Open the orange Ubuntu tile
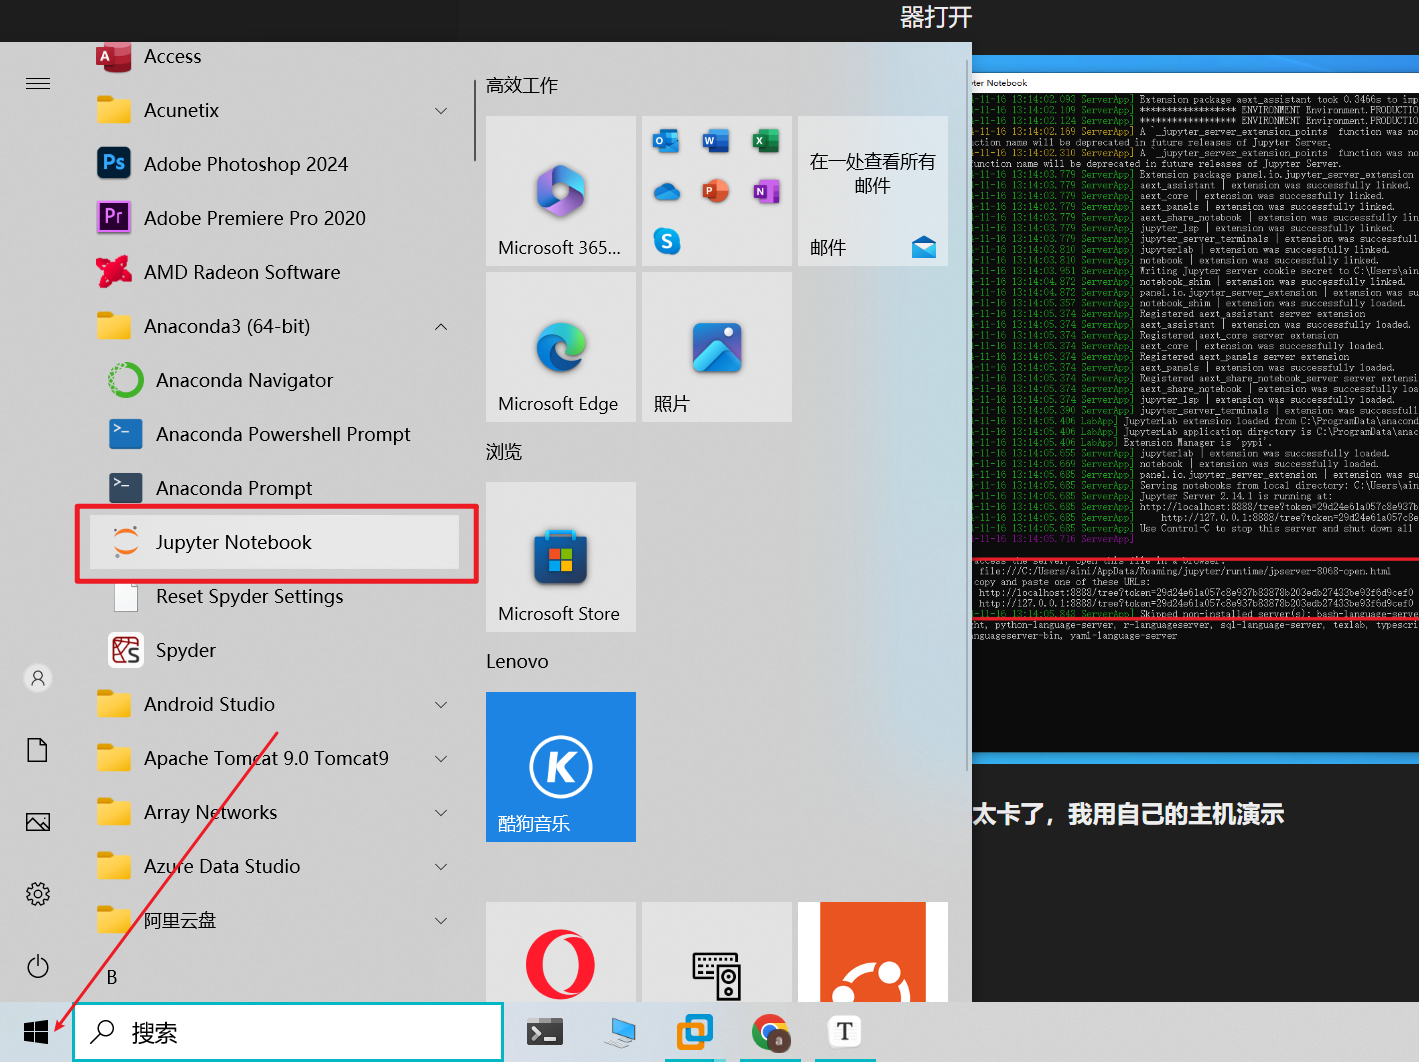Screen dimensions: 1419x1062 873,952
